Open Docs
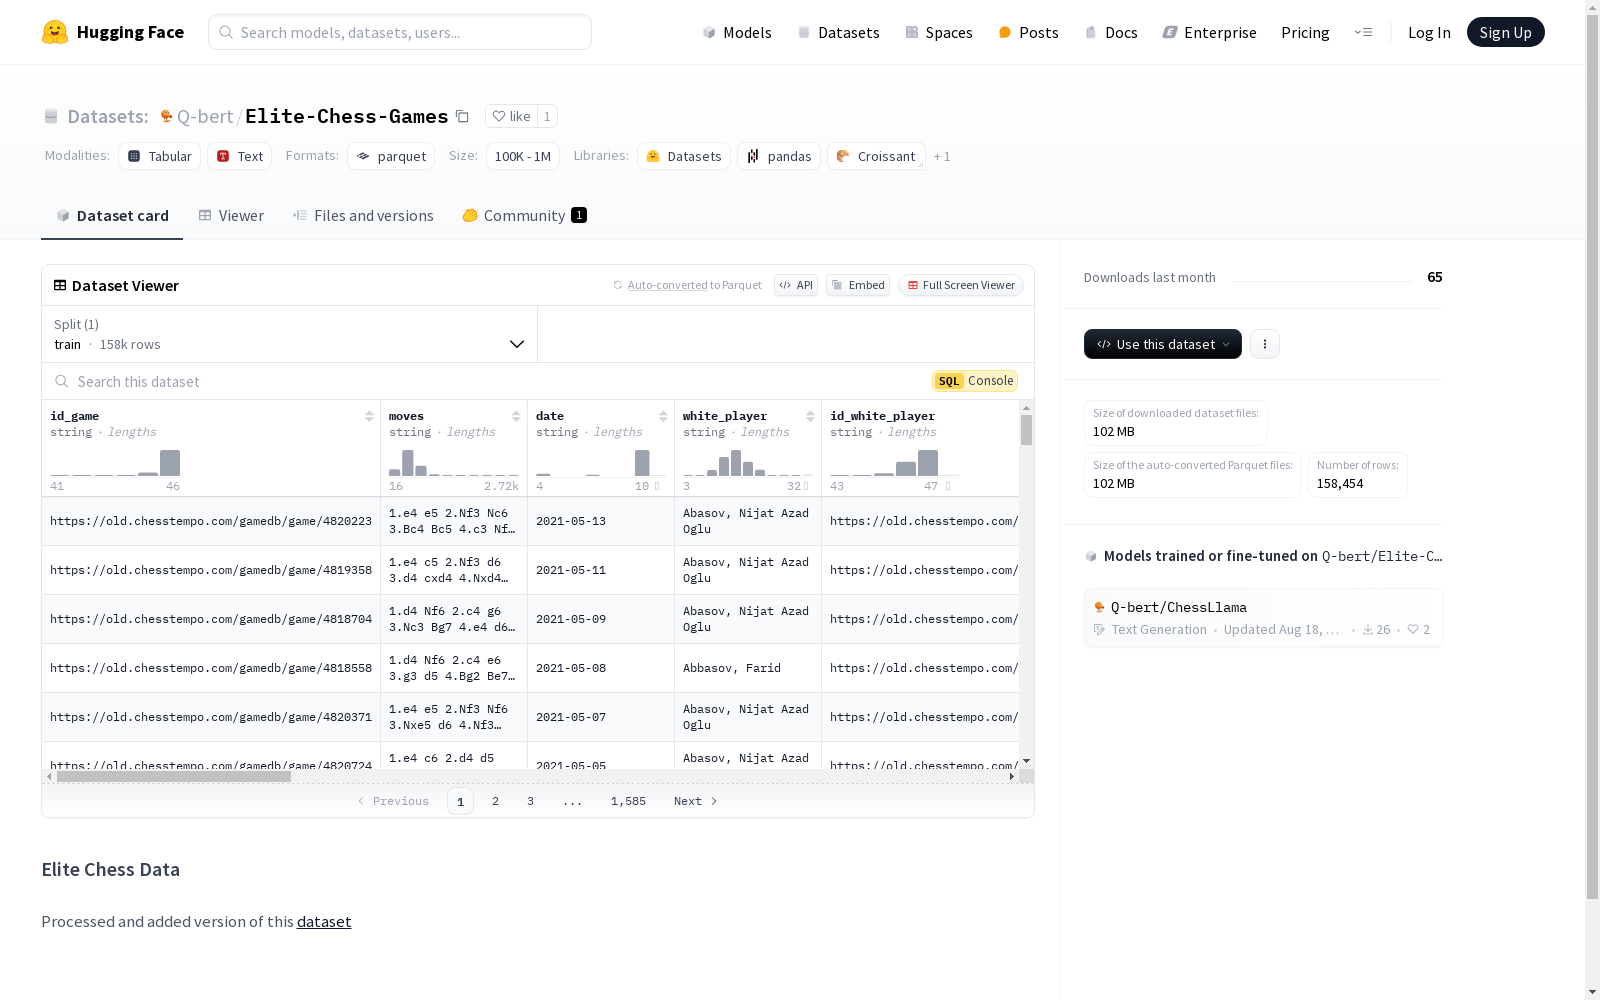The height and width of the screenshot is (1000, 1600). pyautogui.click(x=1111, y=32)
